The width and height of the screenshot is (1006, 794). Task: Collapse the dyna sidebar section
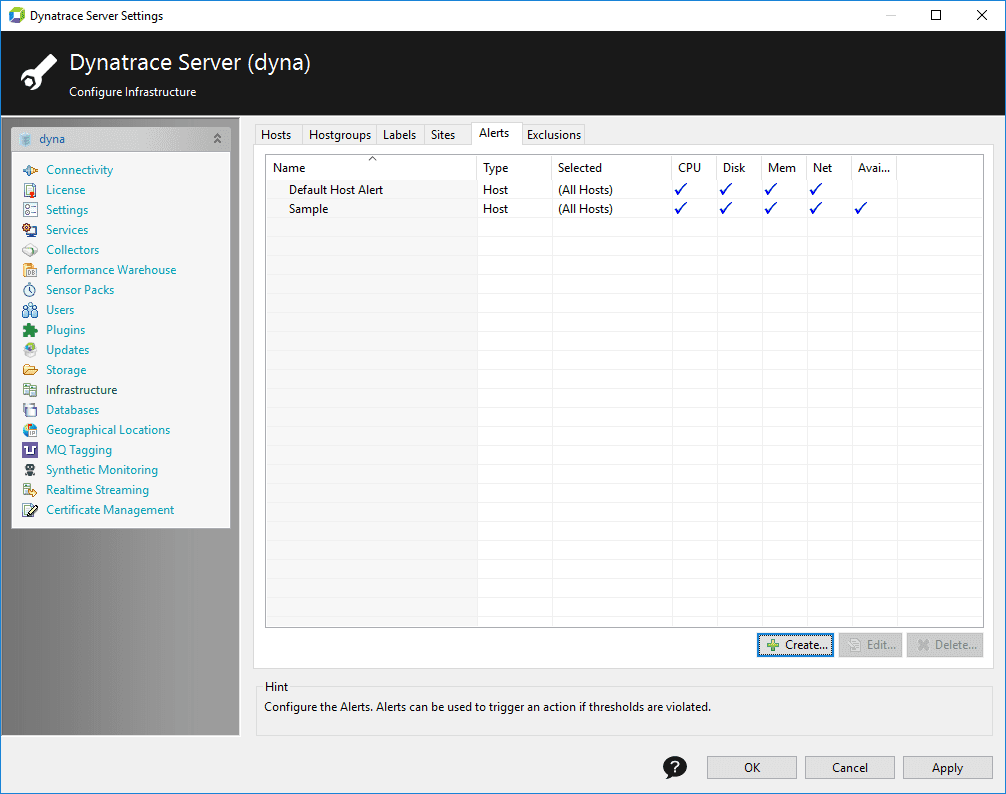[217, 139]
